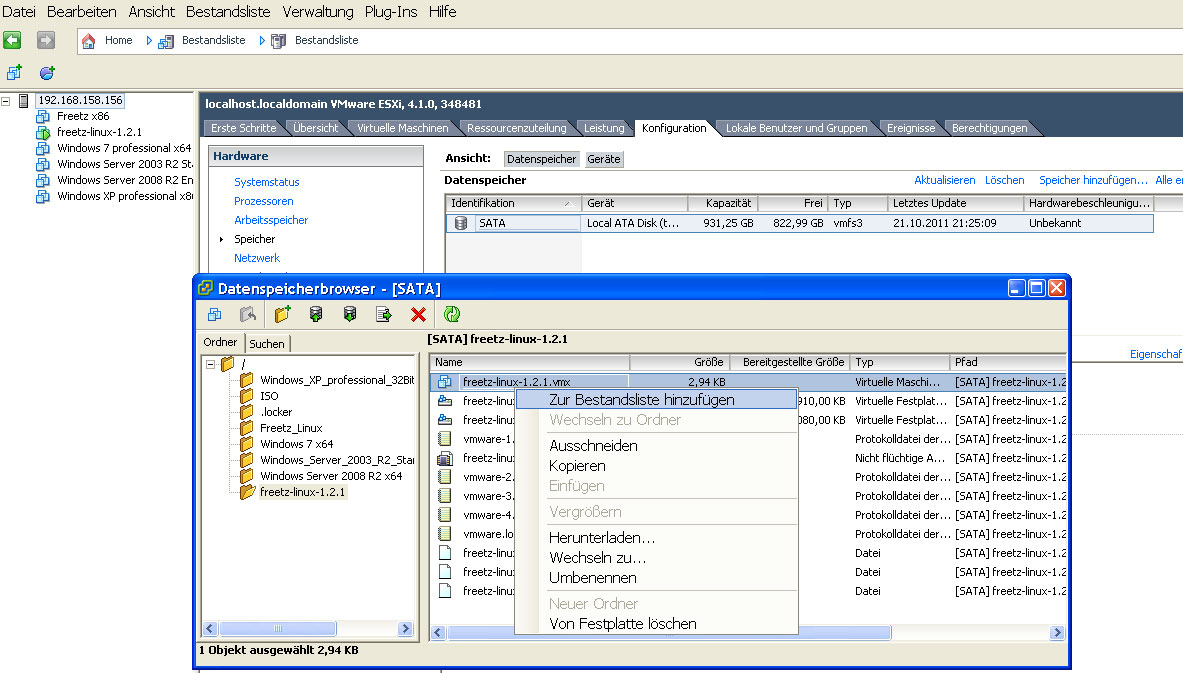
Task: Select Windows 7 x64 folder in tree
Action: click(x=296, y=444)
